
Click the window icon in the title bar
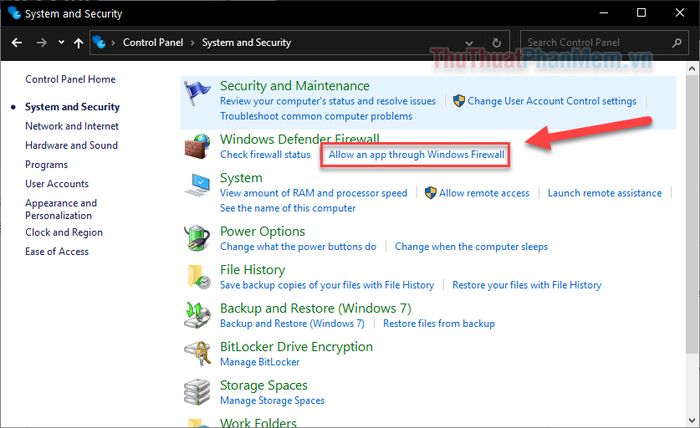[x=14, y=12]
